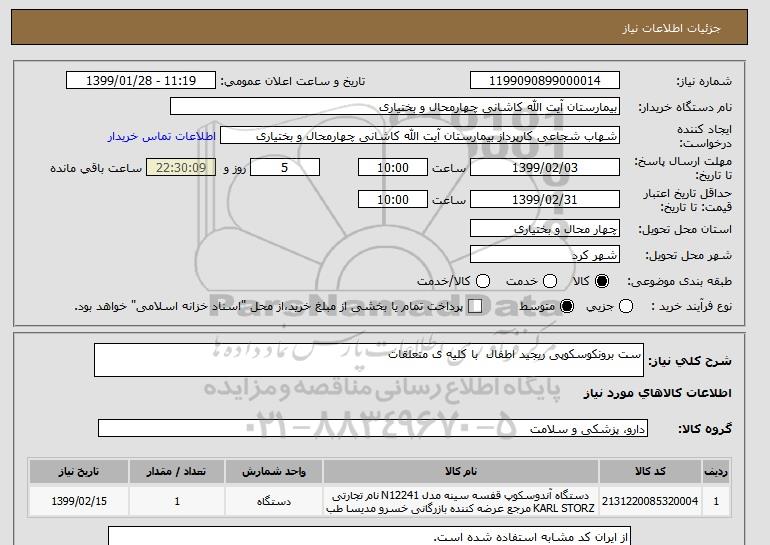
Task: Click the quantity cell in row 1
Action: tap(177, 501)
